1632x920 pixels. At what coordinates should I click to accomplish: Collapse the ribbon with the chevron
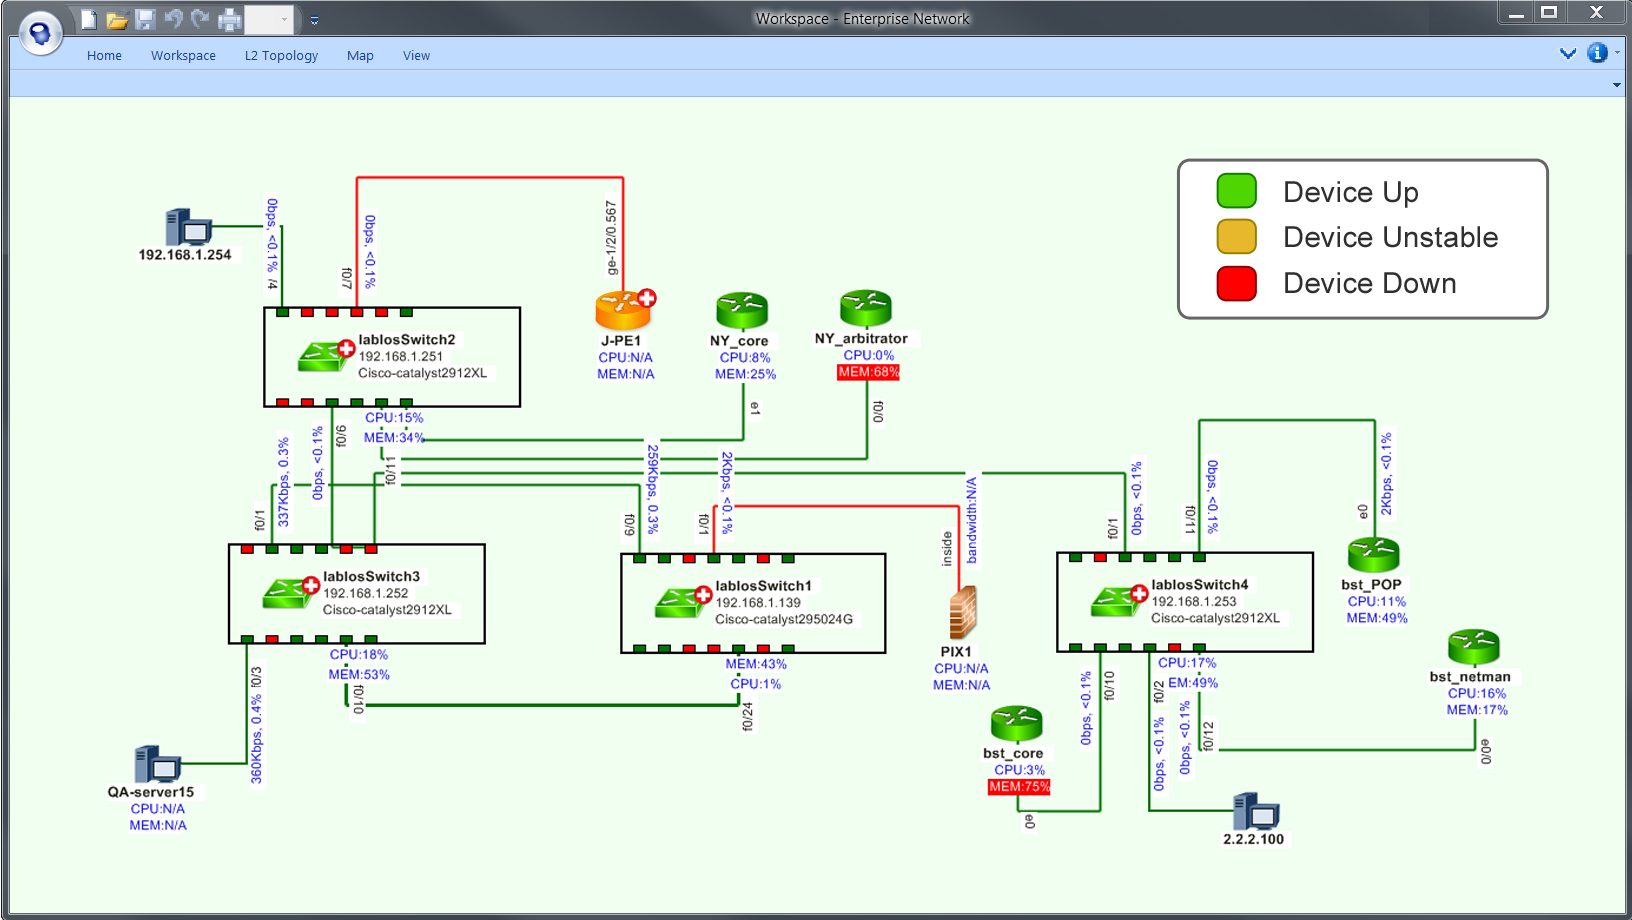pos(1568,53)
